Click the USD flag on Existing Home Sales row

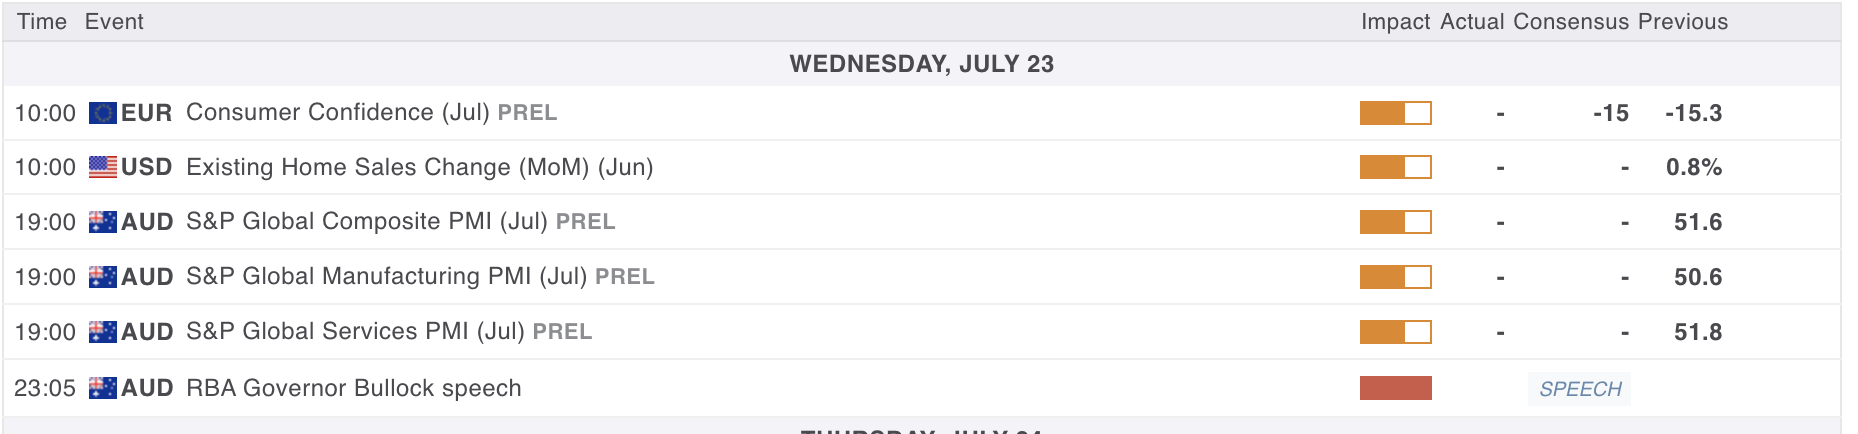[x=103, y=167]
